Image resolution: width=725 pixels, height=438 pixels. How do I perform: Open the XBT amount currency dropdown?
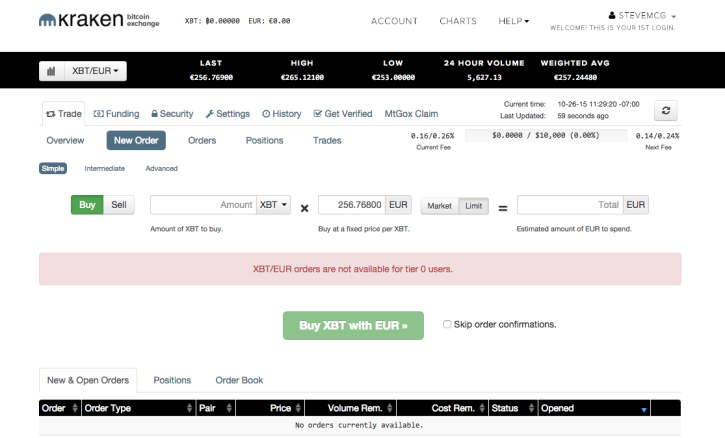coord(273,205)
